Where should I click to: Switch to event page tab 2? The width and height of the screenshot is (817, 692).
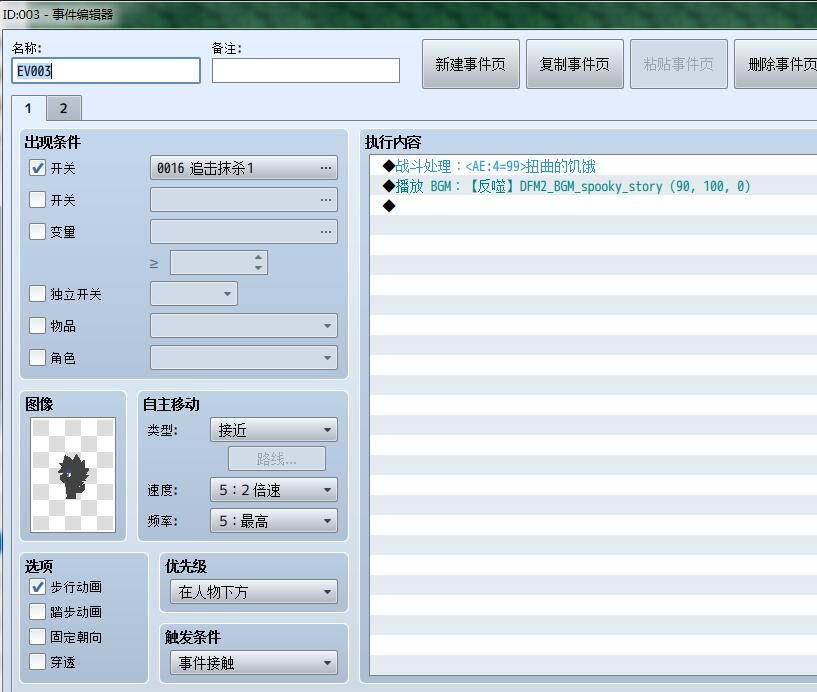point(64,108)
